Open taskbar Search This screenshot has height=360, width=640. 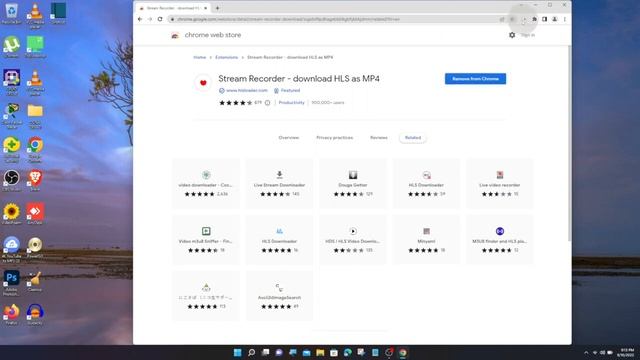(251, 353)
